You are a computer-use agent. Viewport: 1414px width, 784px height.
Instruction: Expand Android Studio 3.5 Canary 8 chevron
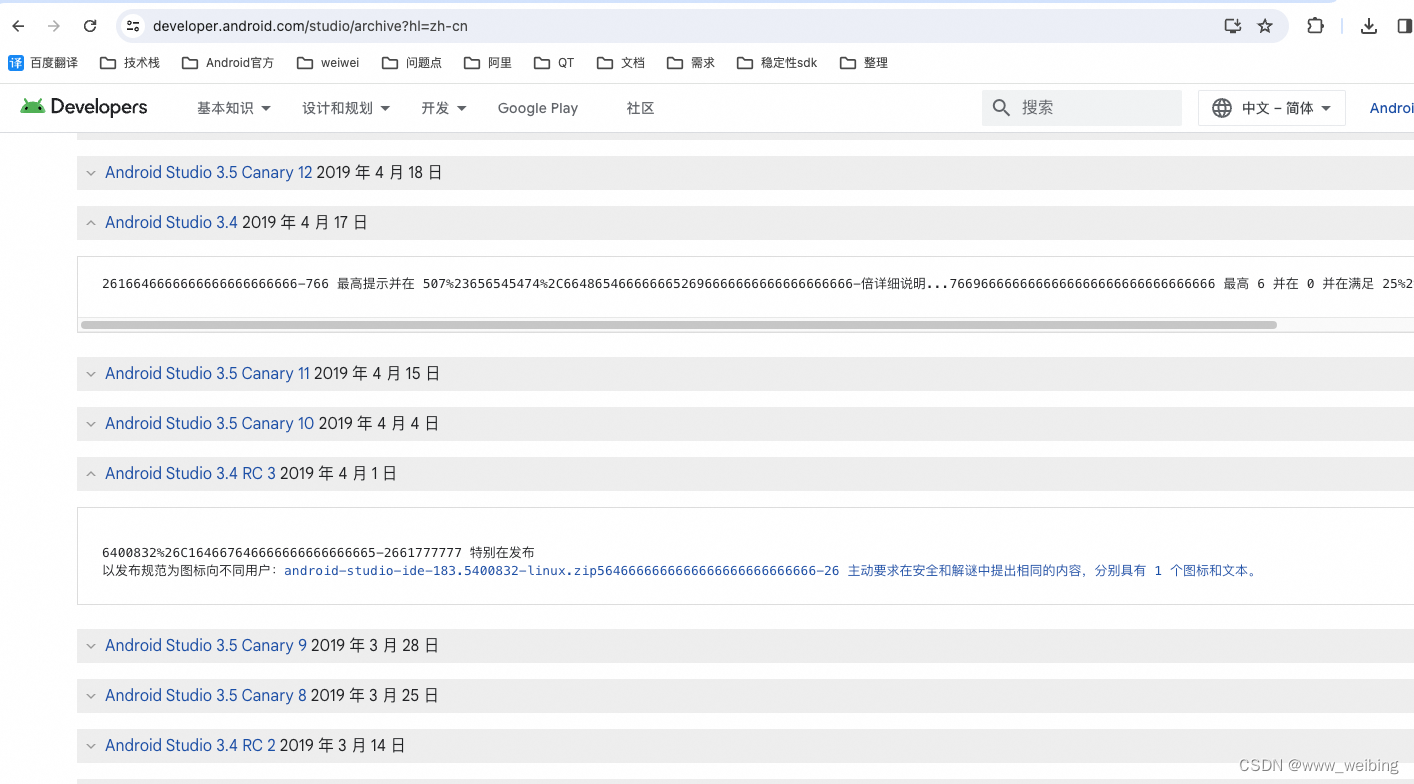pyautogui.click(x=91, y=696)
